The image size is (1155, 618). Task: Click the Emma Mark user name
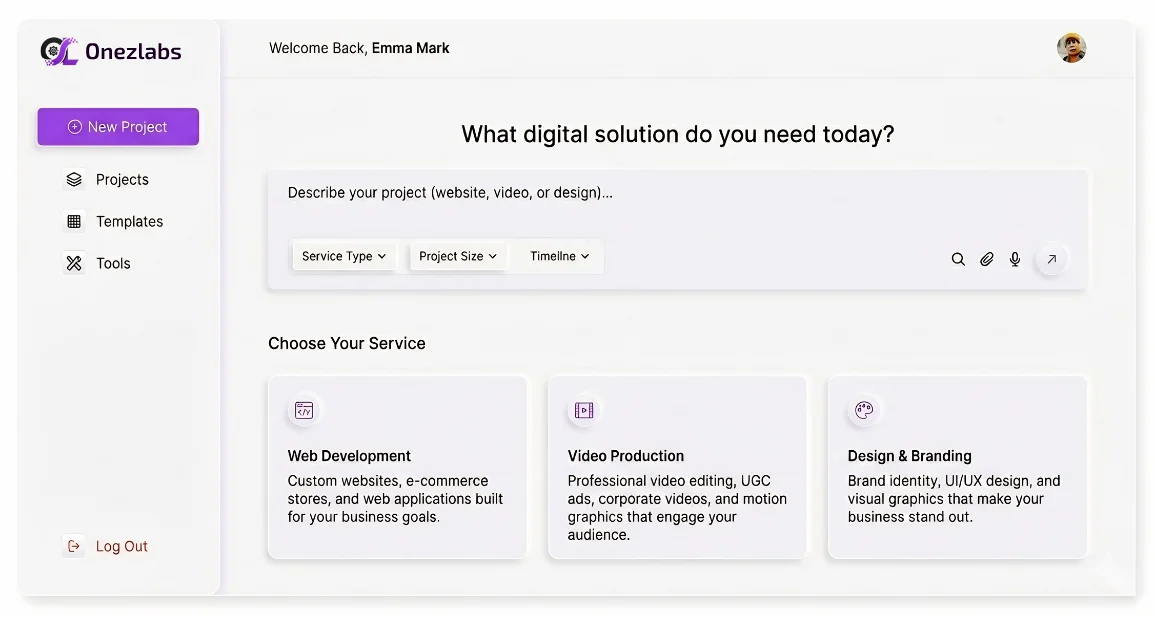pos(410,48)
